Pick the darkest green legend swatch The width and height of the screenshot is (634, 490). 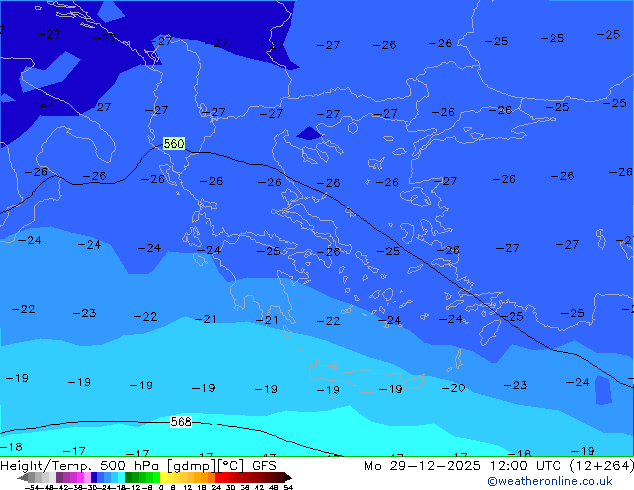pos(129,477)
